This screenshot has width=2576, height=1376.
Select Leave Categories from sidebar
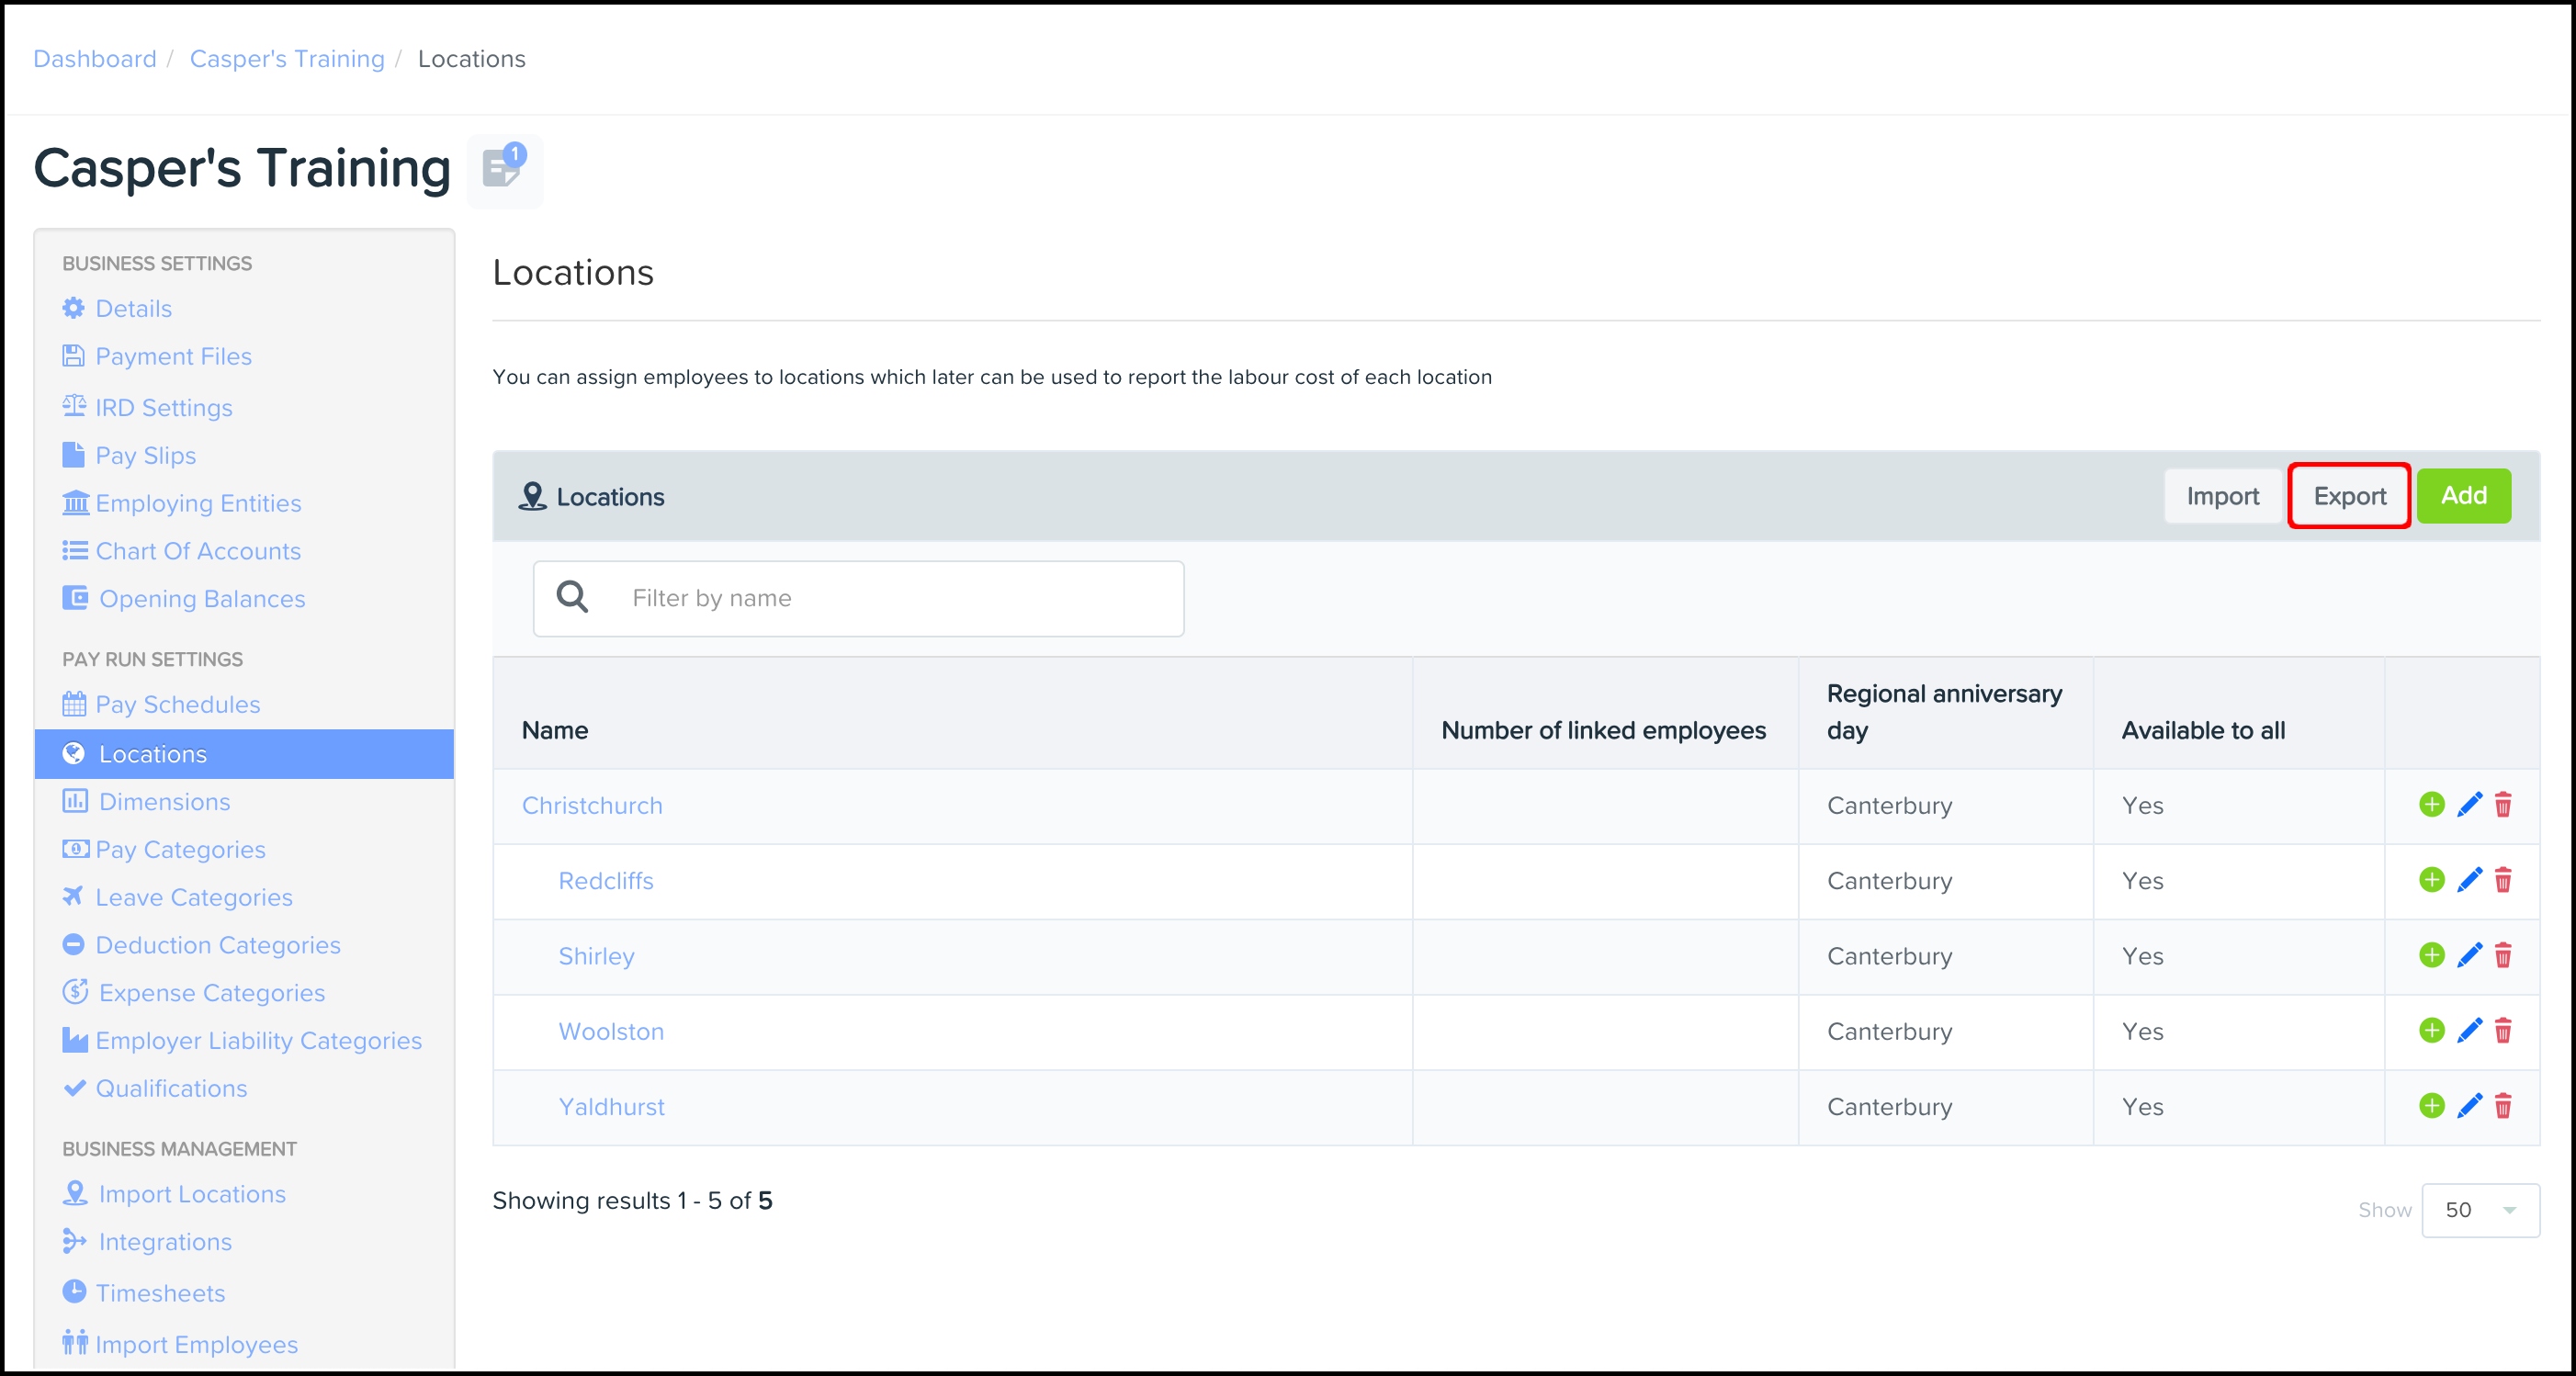pos(193,898)
